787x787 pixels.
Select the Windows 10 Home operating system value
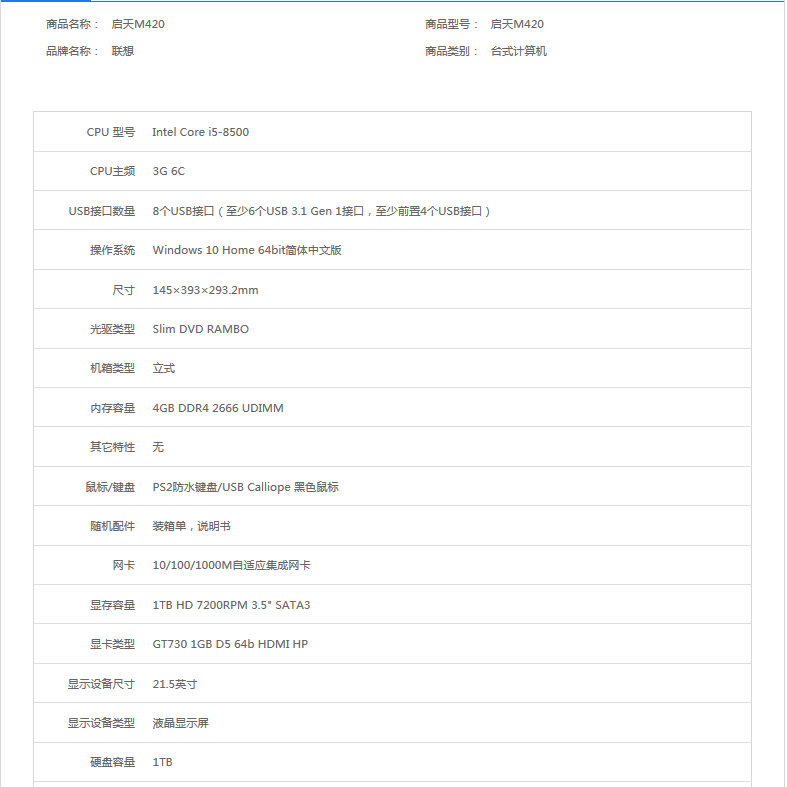(246, 250)
